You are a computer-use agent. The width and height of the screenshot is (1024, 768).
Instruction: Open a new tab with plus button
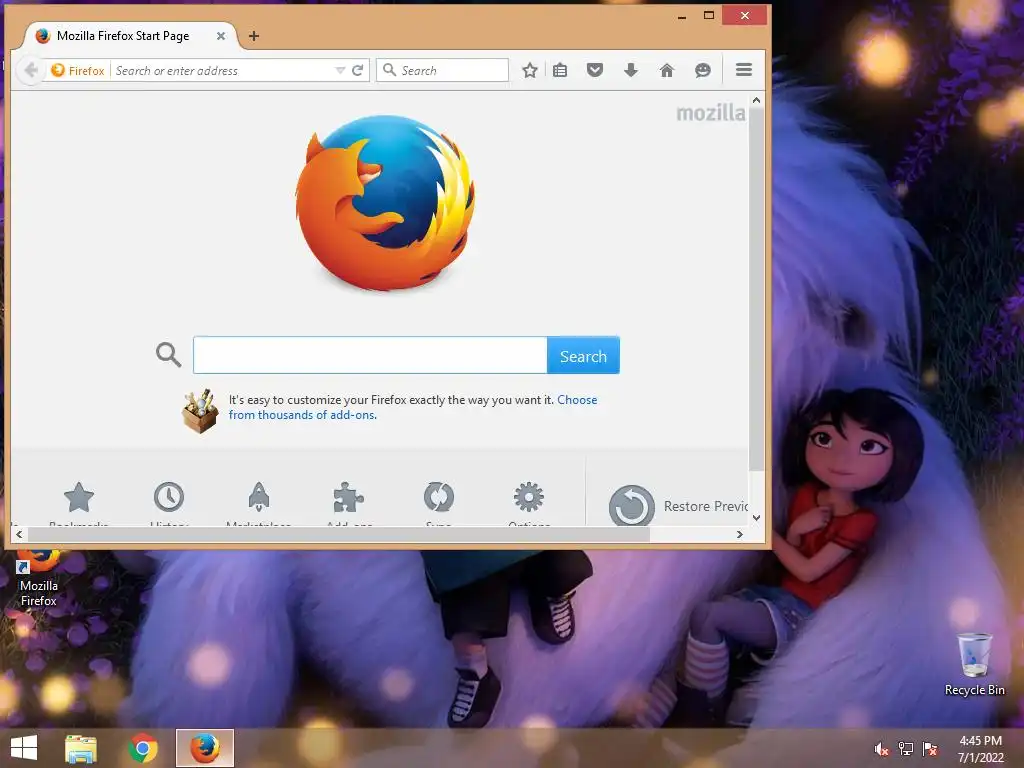pyautogui.click(x=254, y=36)
